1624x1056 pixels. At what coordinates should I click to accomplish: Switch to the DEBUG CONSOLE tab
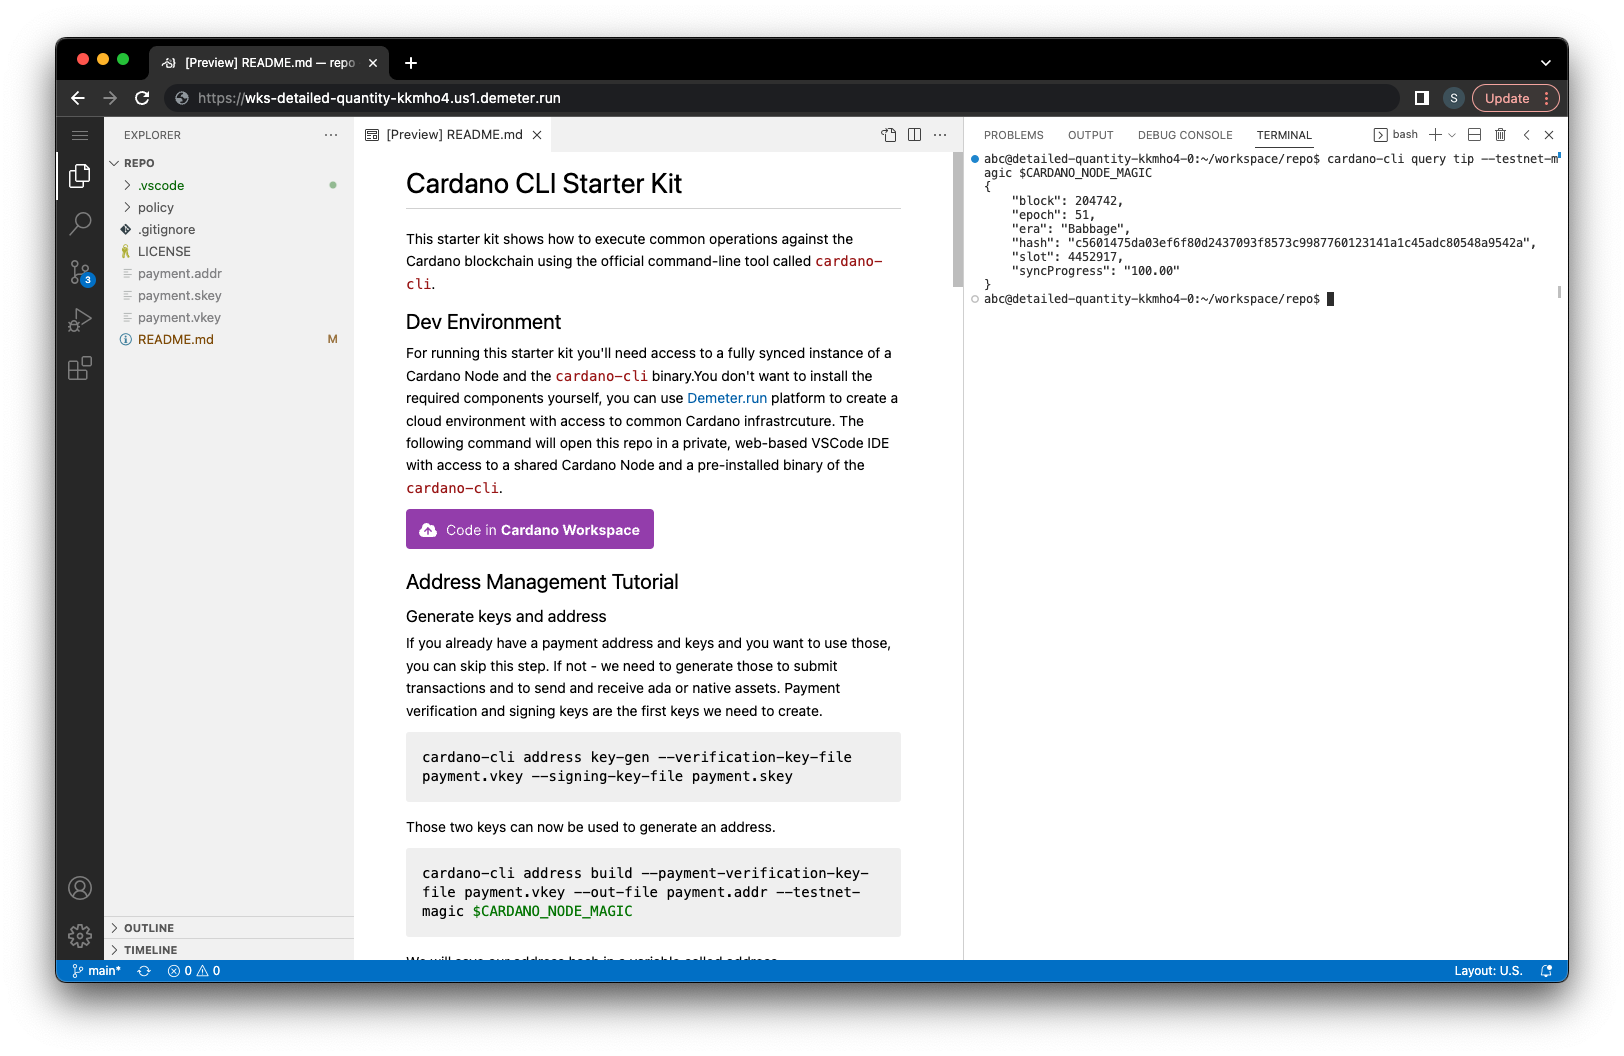(x=1185, y=135)
